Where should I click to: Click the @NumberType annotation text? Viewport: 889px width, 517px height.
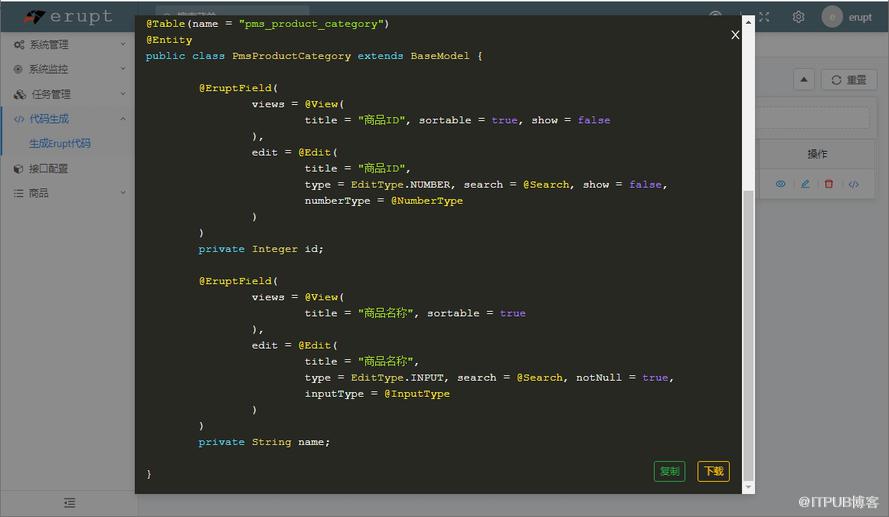(427, 201)
